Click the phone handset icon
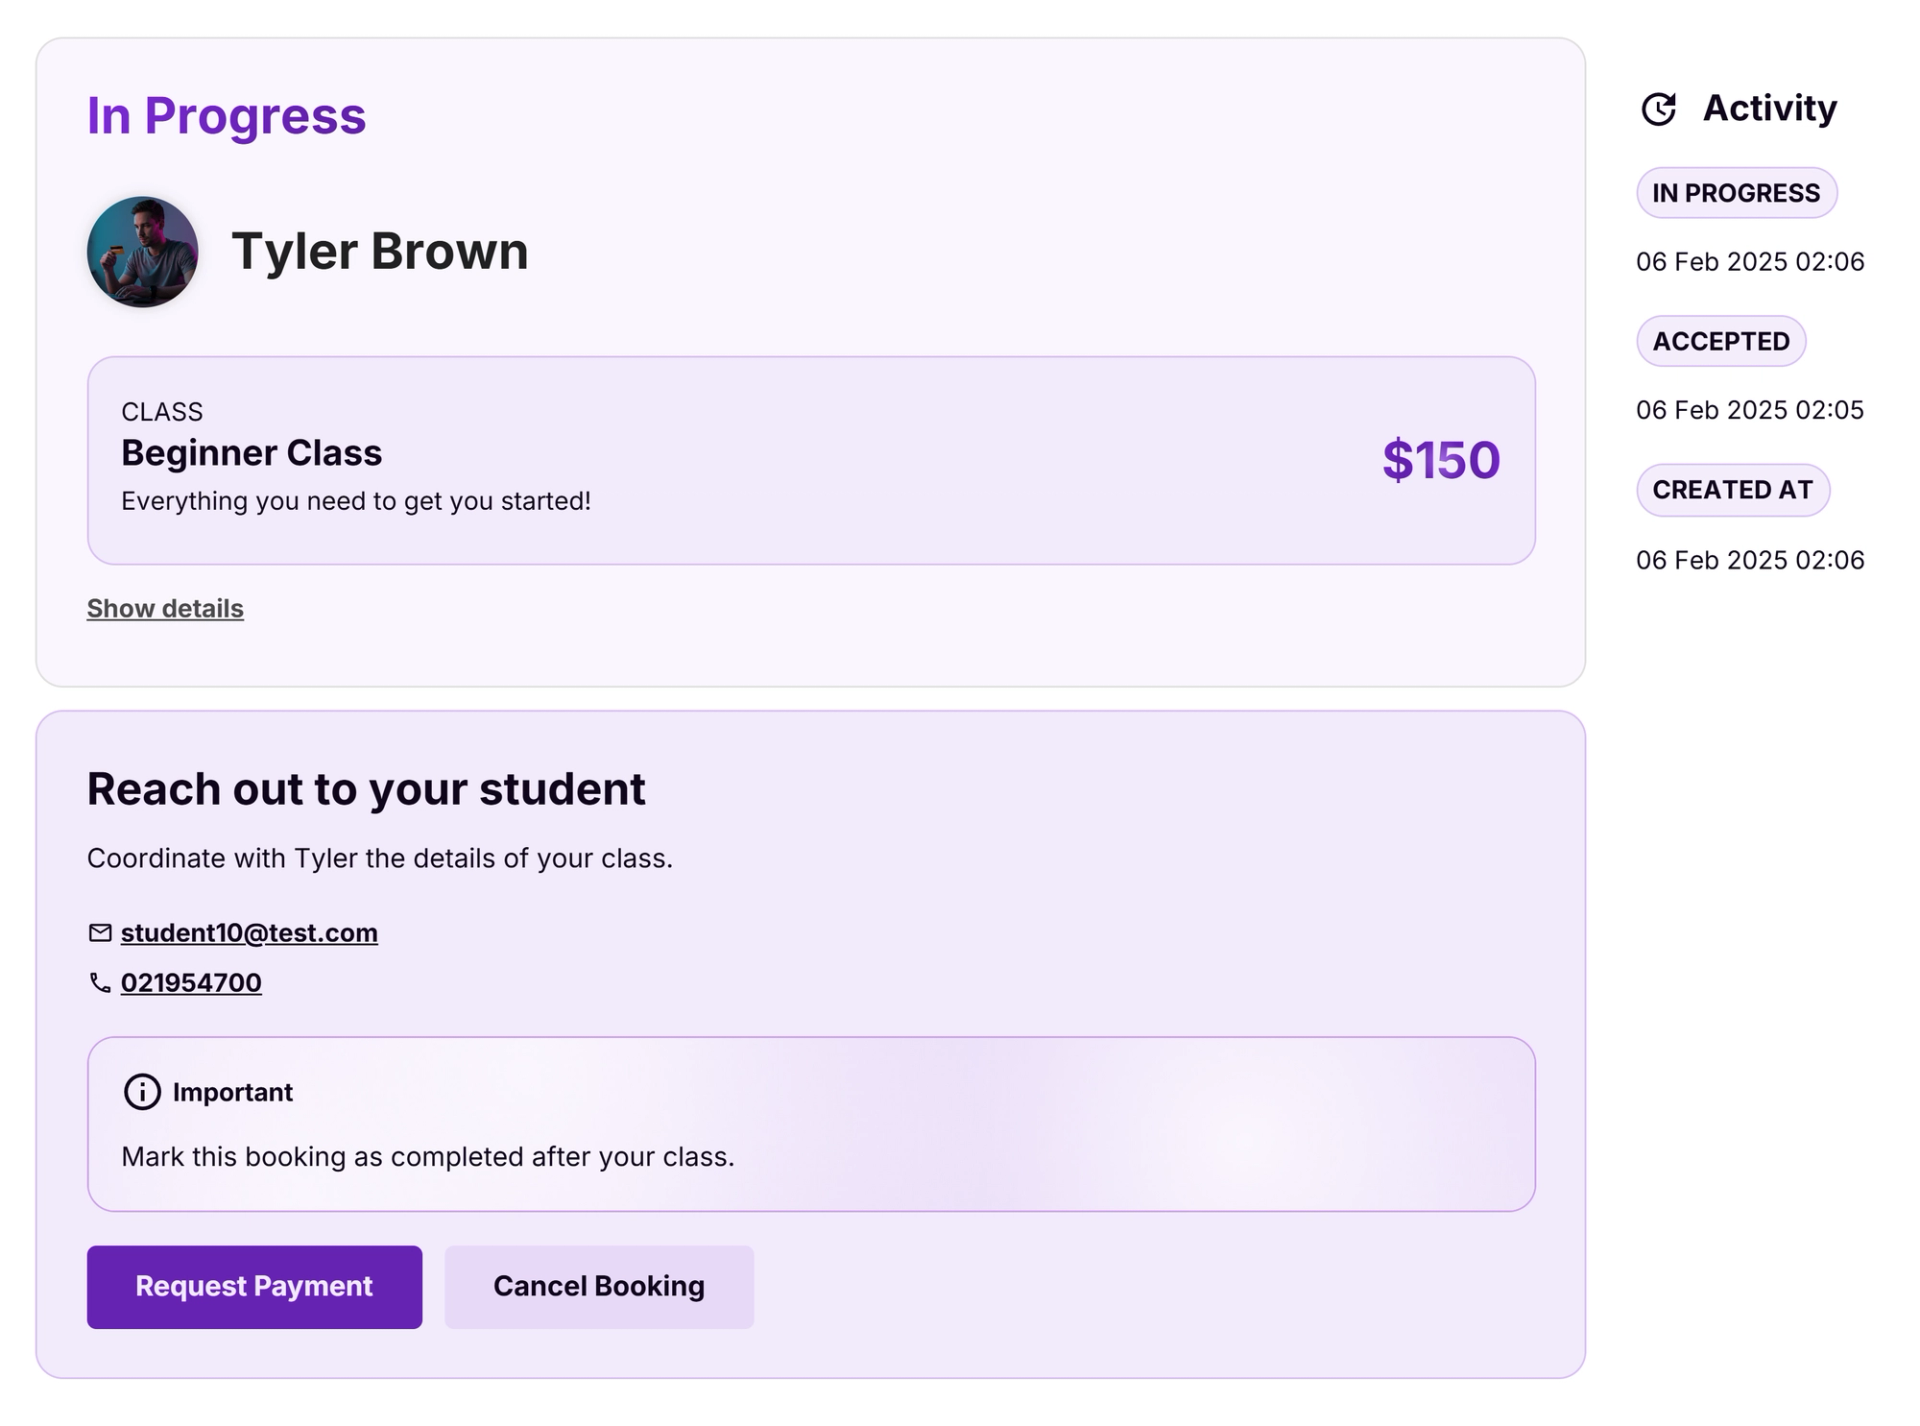1920x1426 pixels. 100,983
